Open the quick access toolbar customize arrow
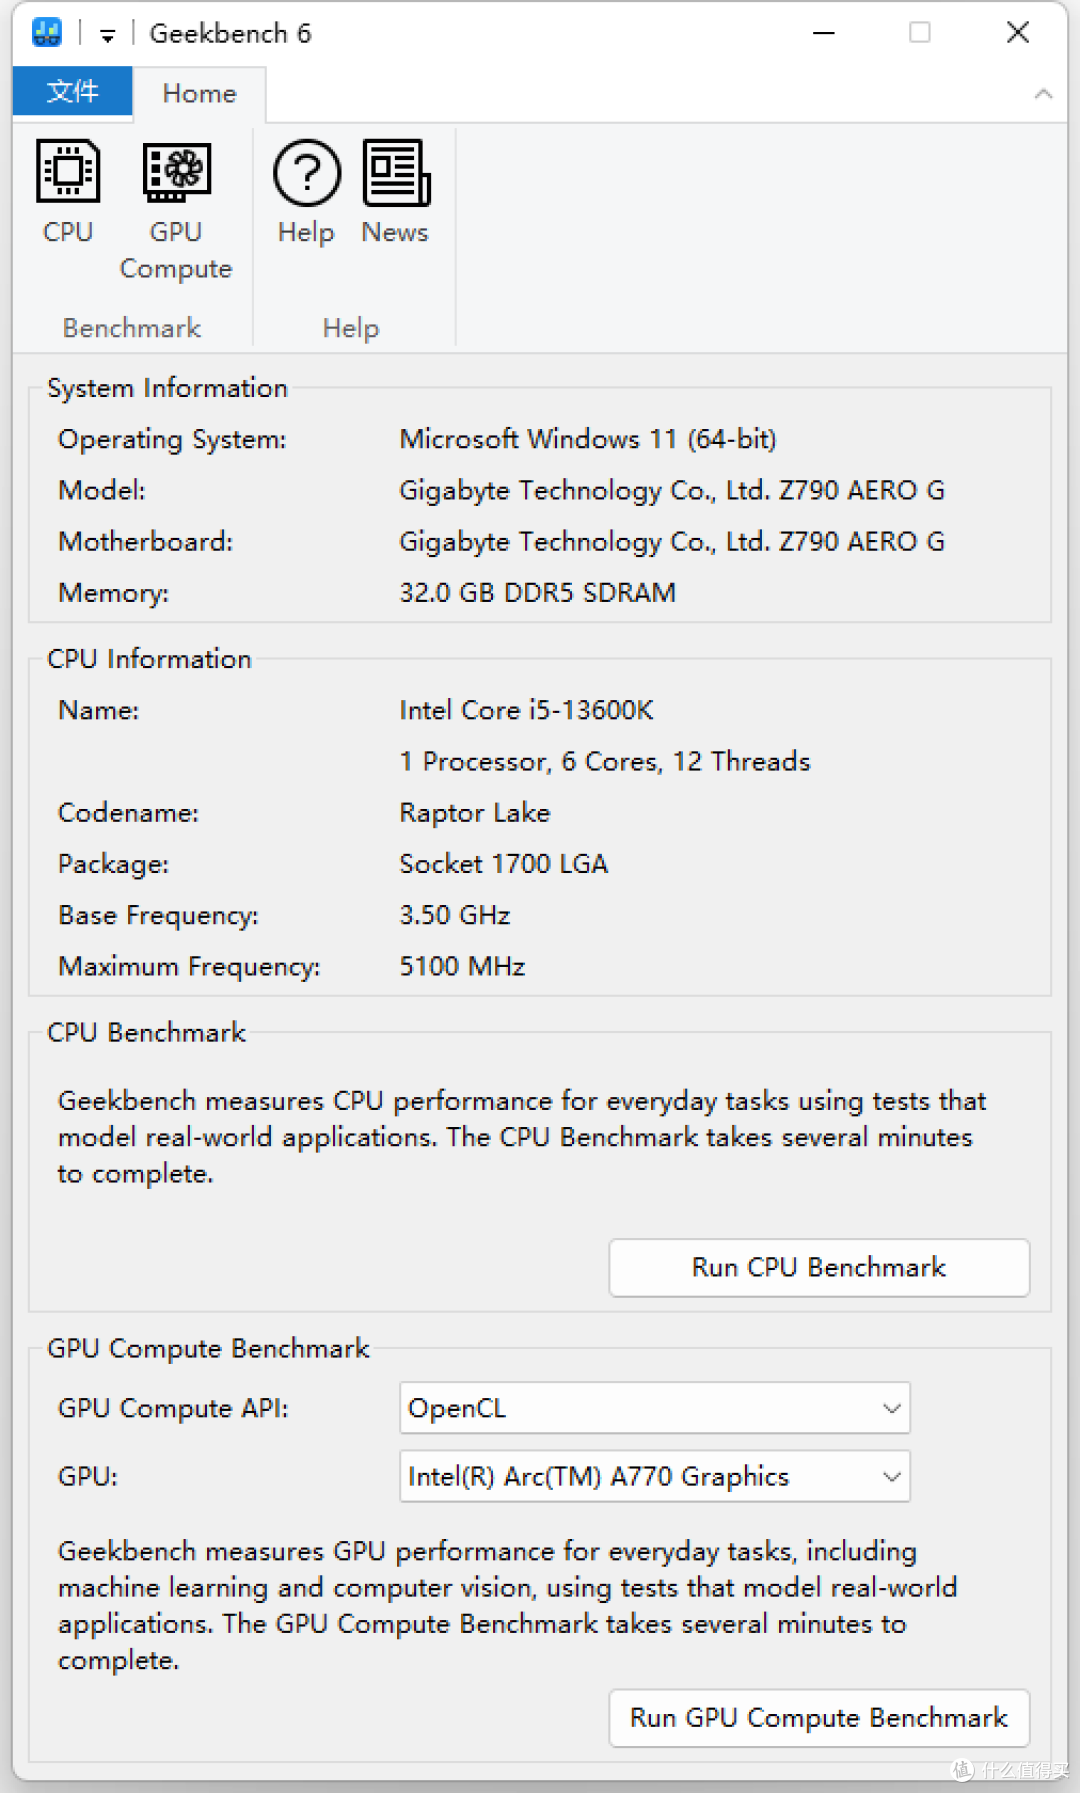The image size is (1080, 1793). point(107,35)
